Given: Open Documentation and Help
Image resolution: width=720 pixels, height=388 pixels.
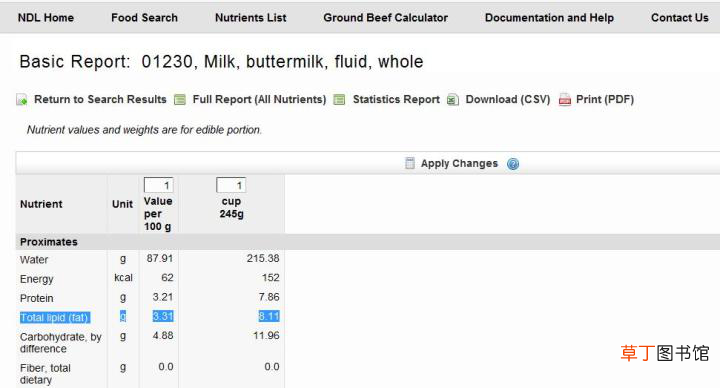Looking at the screenshot, I should [x=549, y=17].
